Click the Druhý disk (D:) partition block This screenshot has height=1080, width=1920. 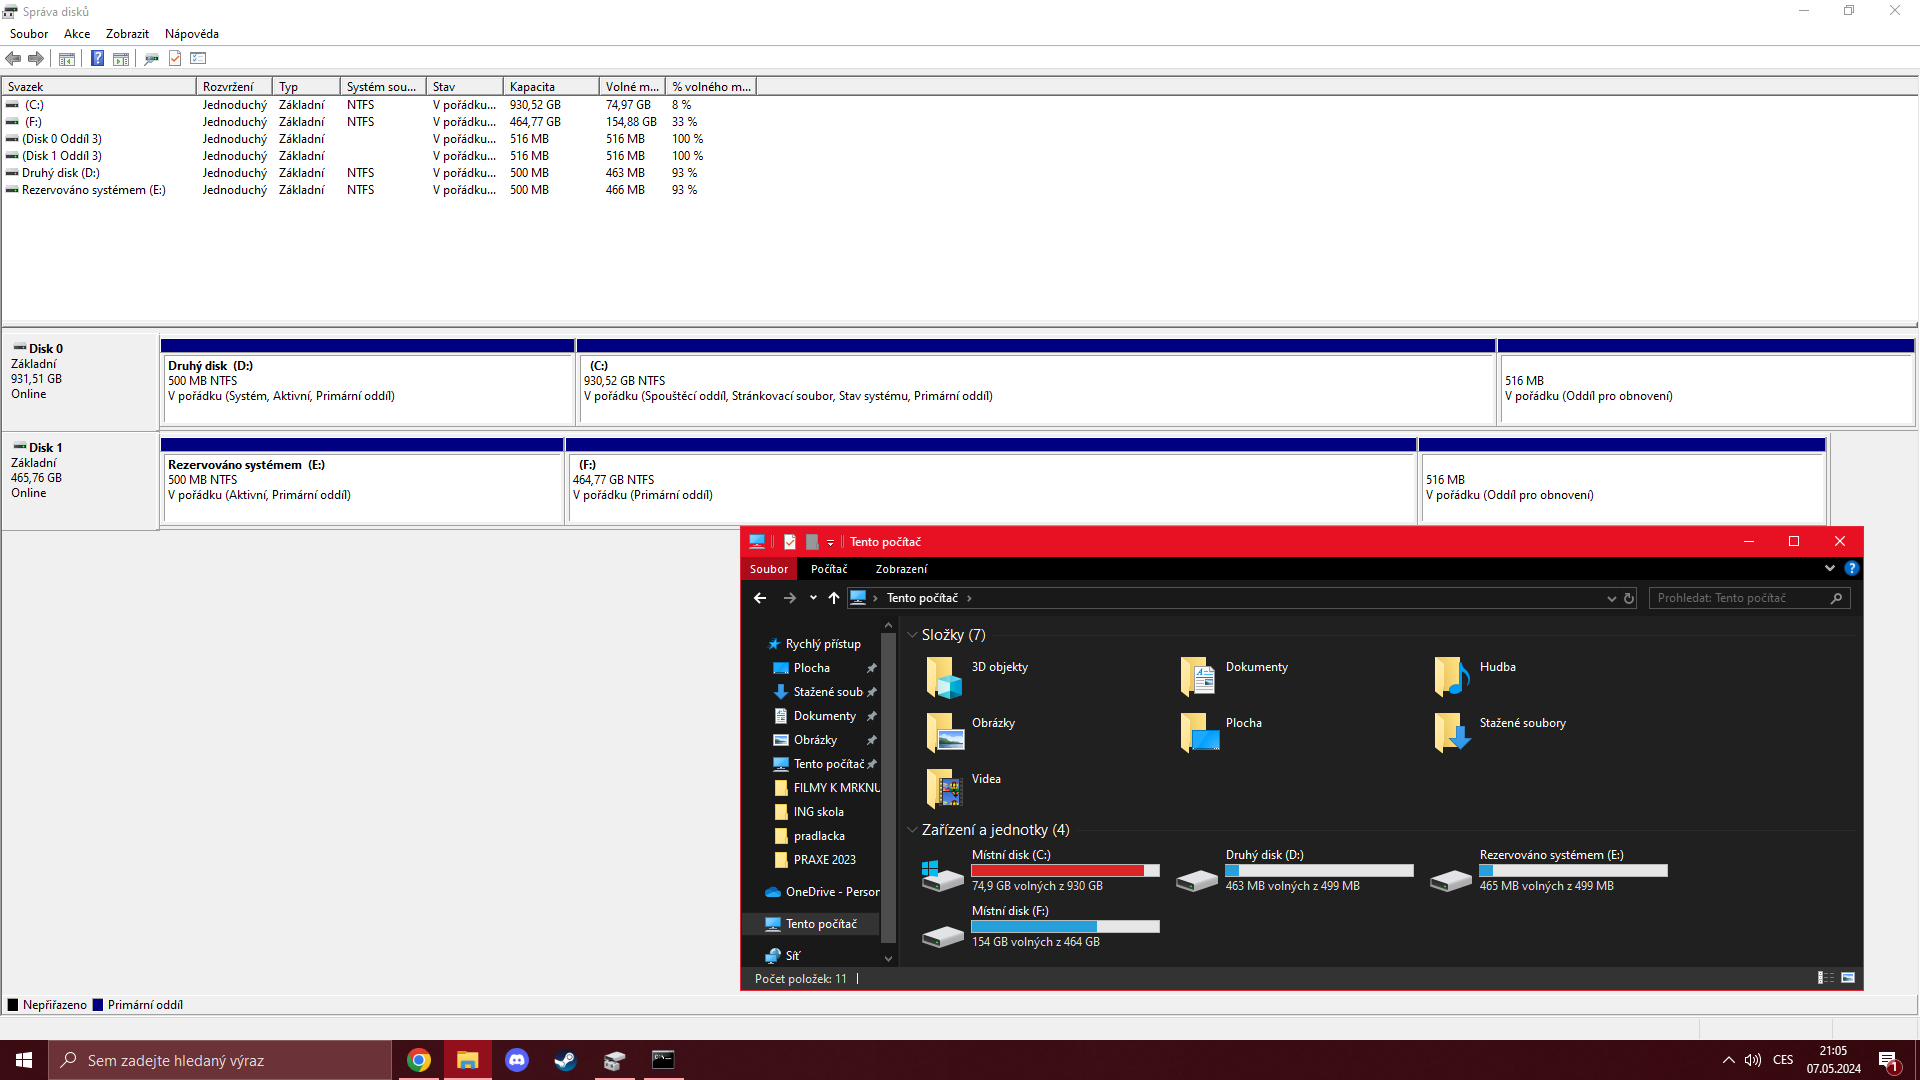[x=367, y=388]
